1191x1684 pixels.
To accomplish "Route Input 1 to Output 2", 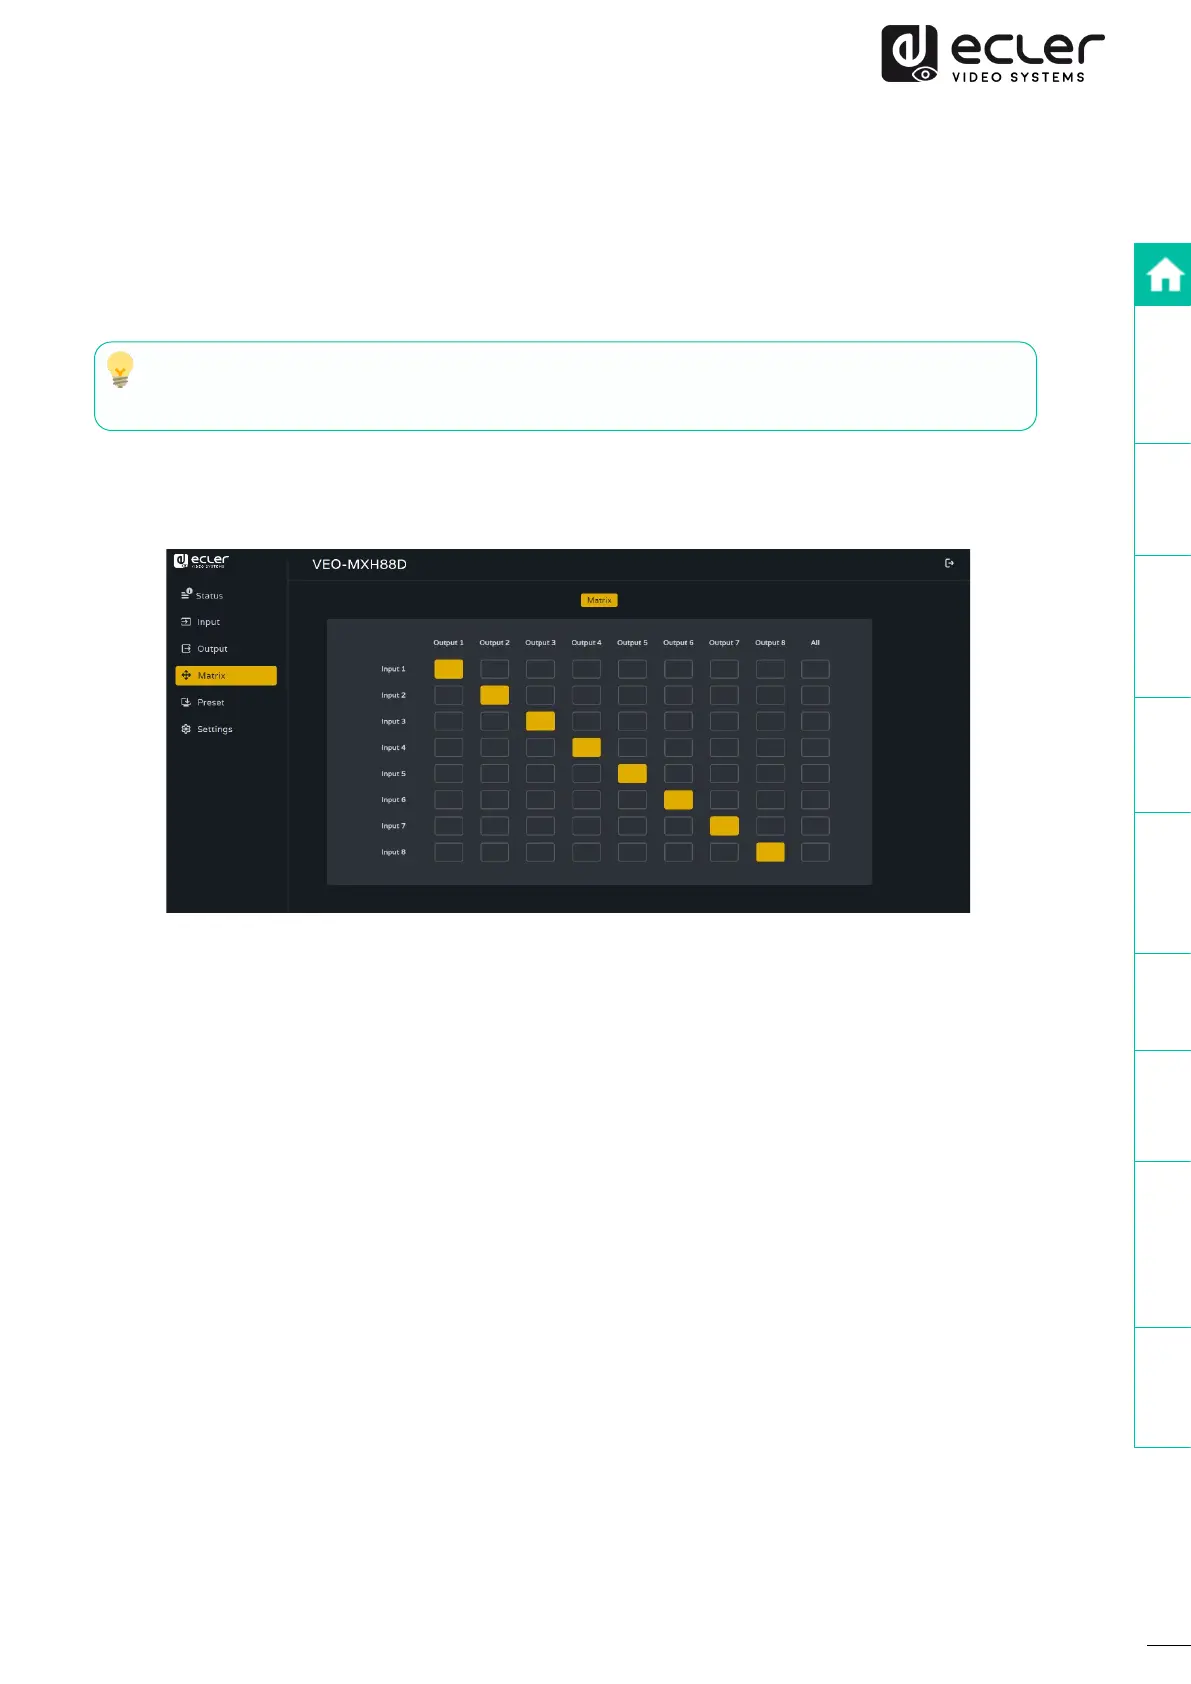I will pos(494,669).
